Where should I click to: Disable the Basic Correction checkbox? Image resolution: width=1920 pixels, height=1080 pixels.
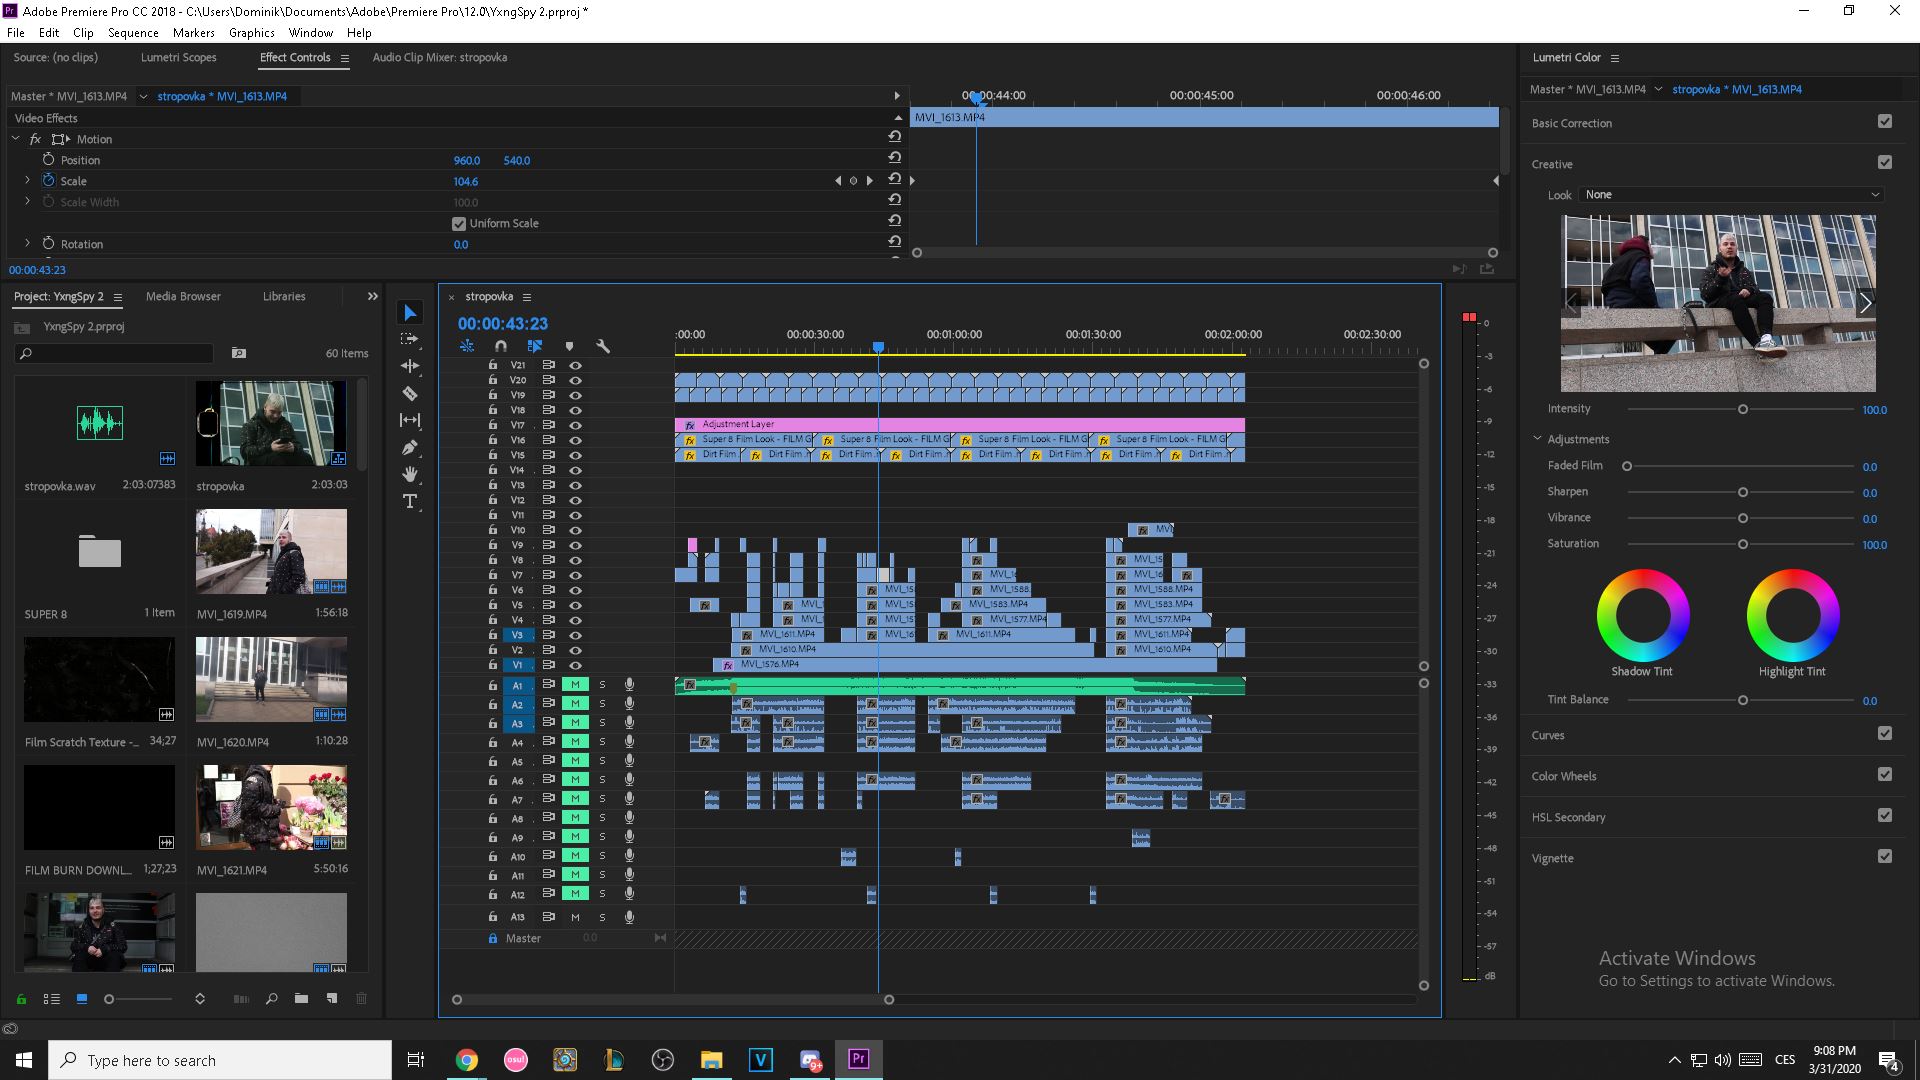click(x=1885, y=121)
